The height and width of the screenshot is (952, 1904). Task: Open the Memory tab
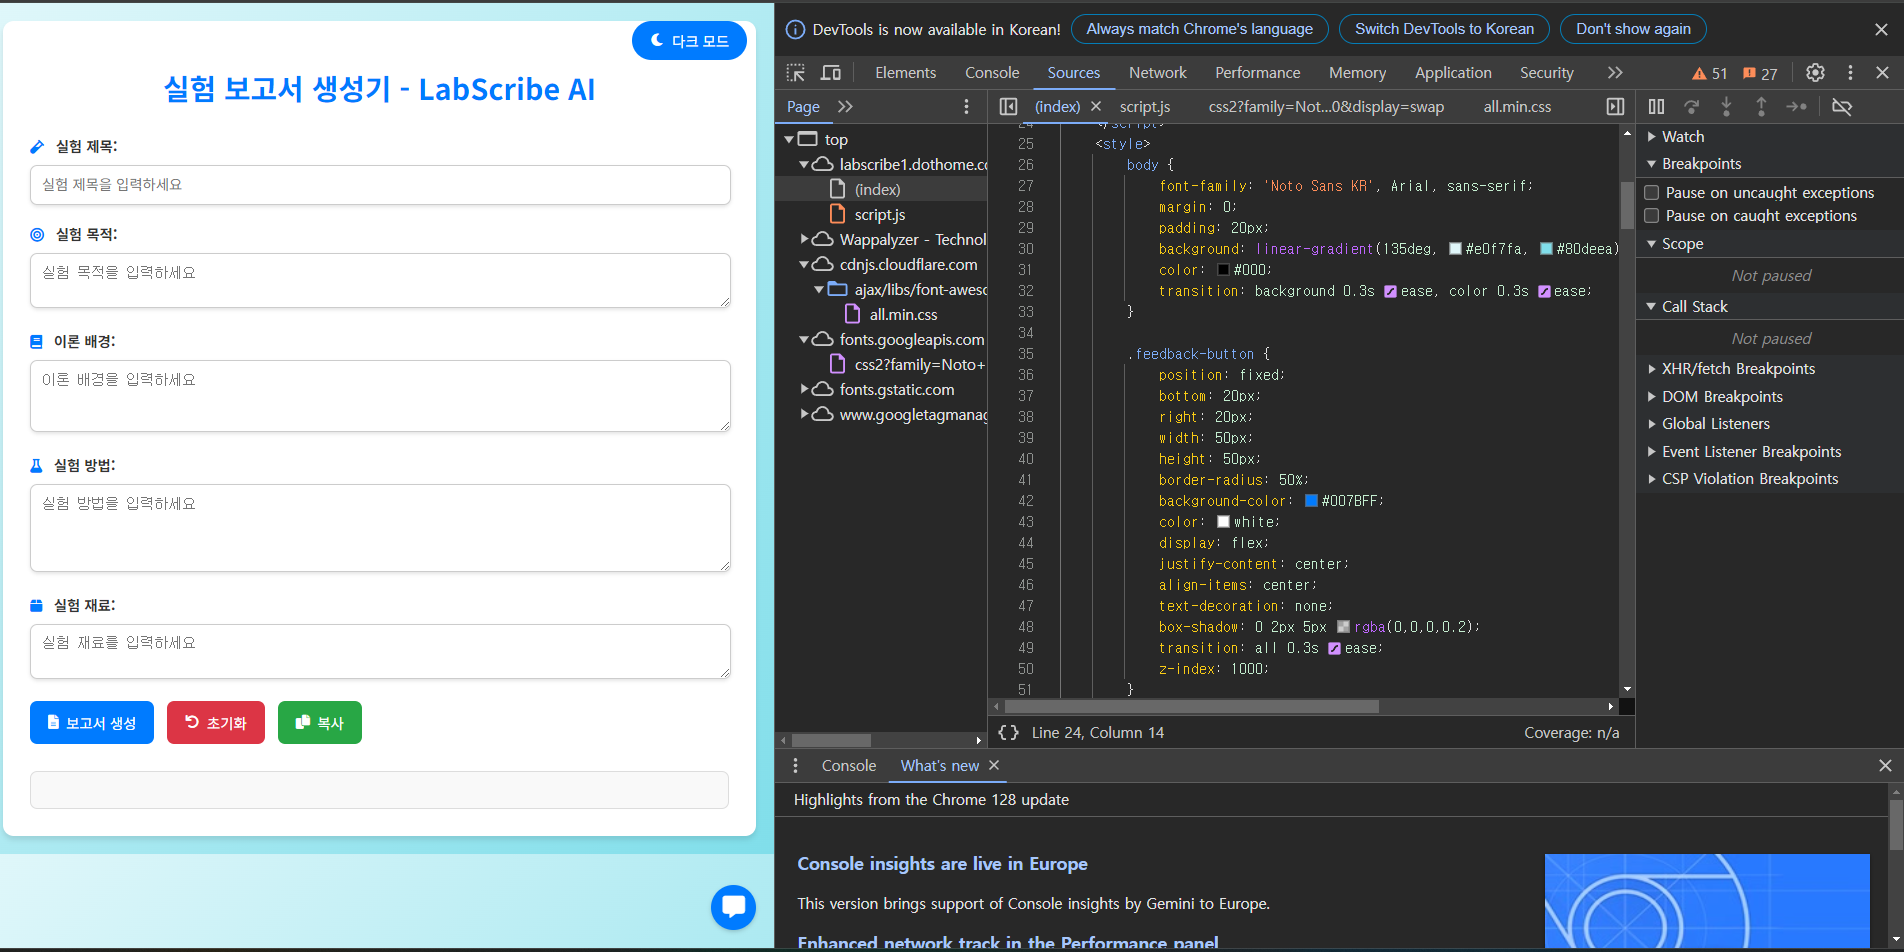click(1357, 73)
